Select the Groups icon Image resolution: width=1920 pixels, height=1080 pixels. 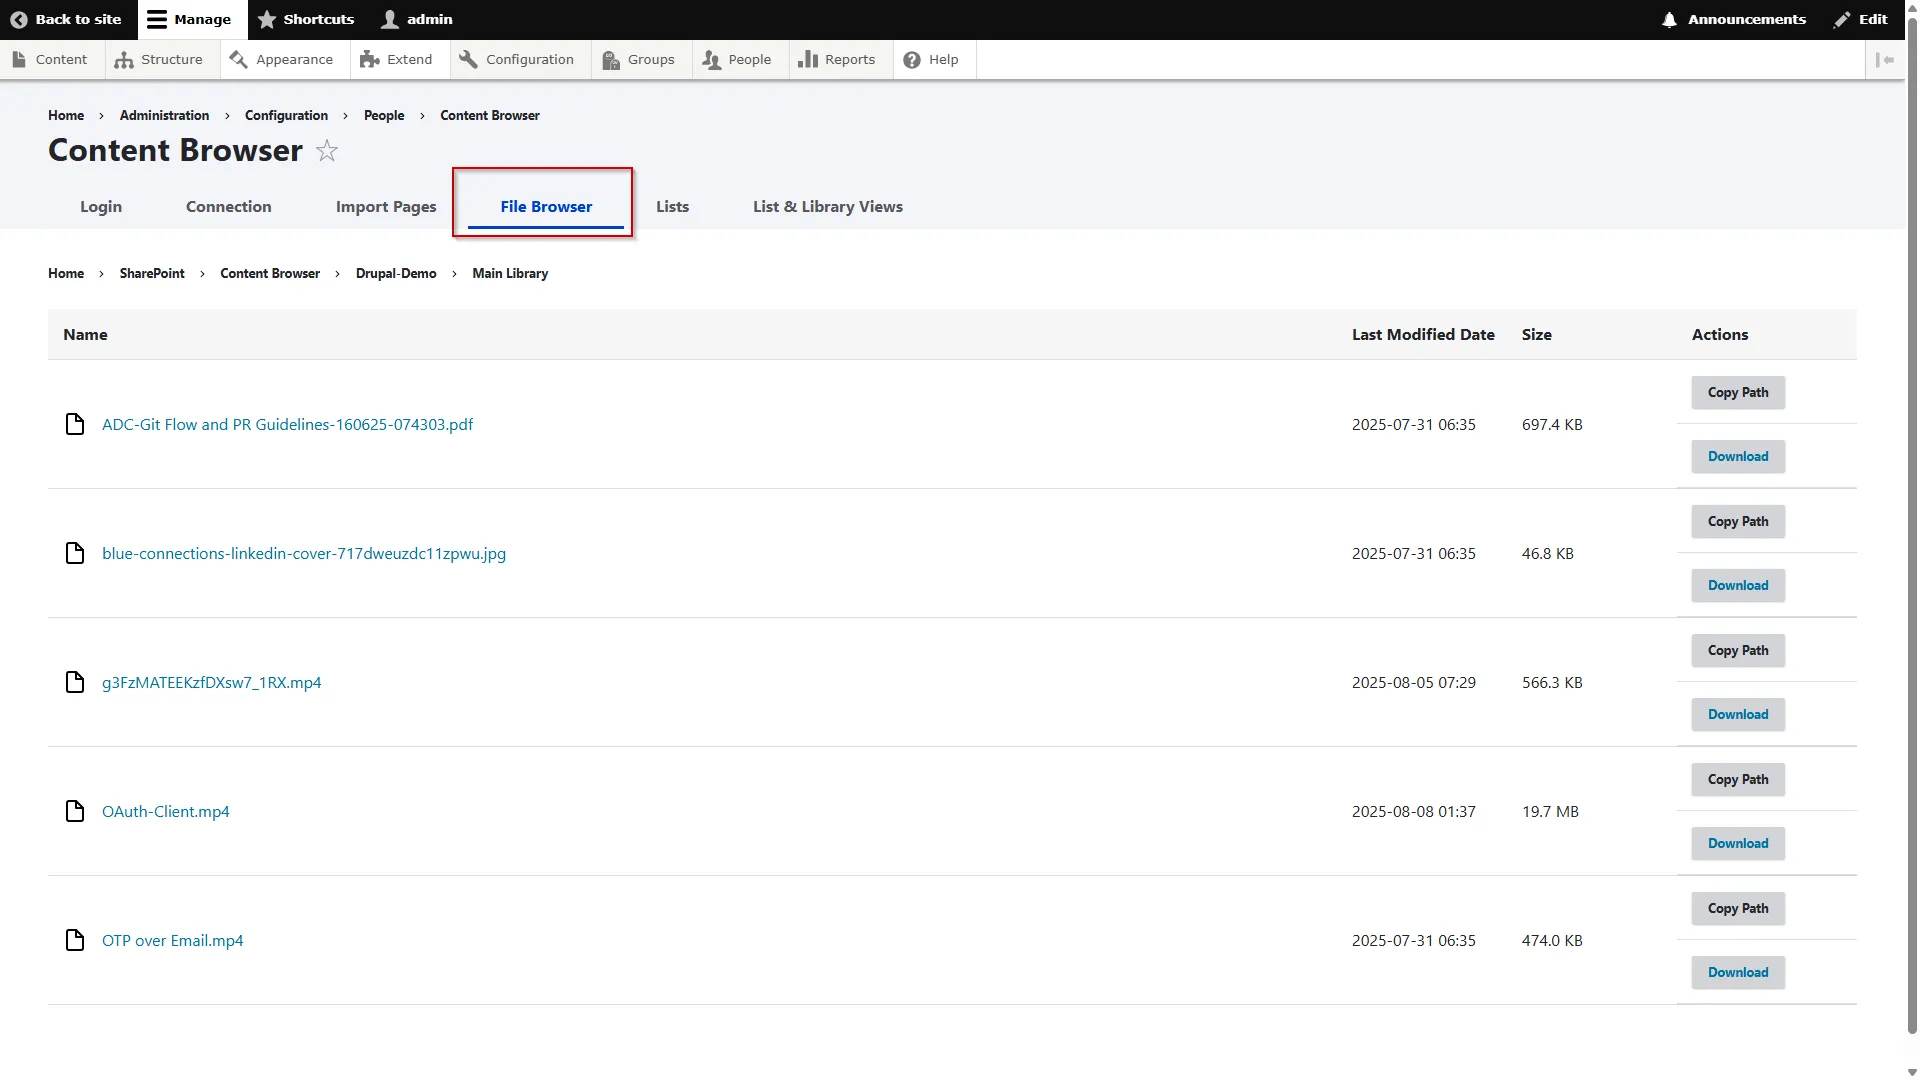[x=610, y=60]
